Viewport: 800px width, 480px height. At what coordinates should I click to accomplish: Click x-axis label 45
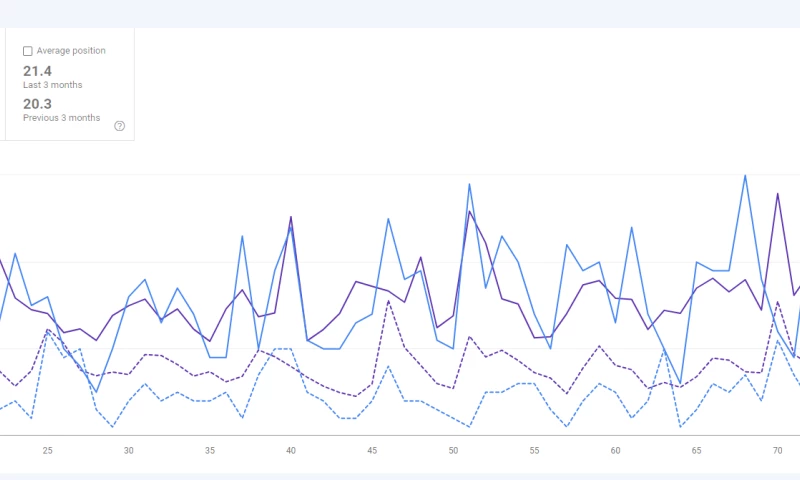(372, 451)
